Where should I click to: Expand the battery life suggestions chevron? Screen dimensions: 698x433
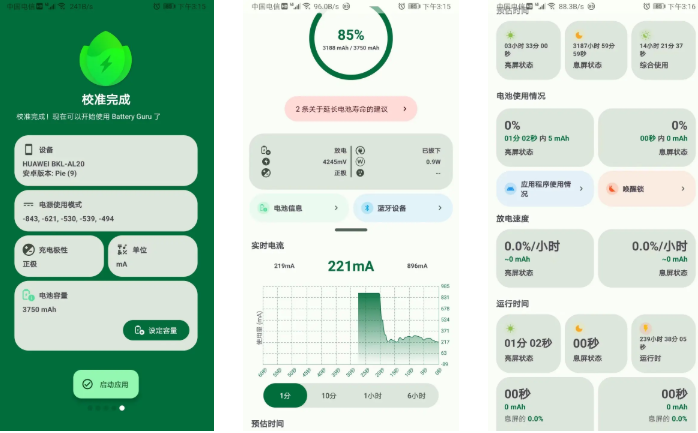point(405,109)
